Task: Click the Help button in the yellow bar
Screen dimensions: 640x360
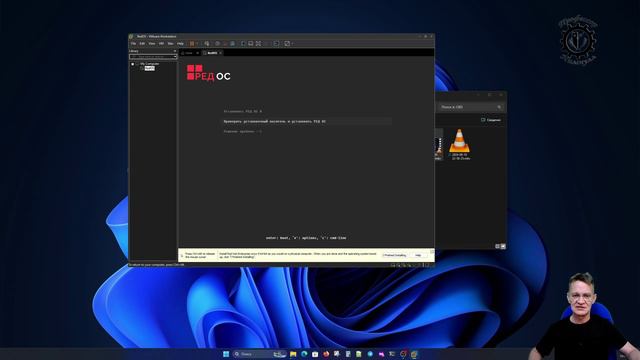Action: coord(418,255)
